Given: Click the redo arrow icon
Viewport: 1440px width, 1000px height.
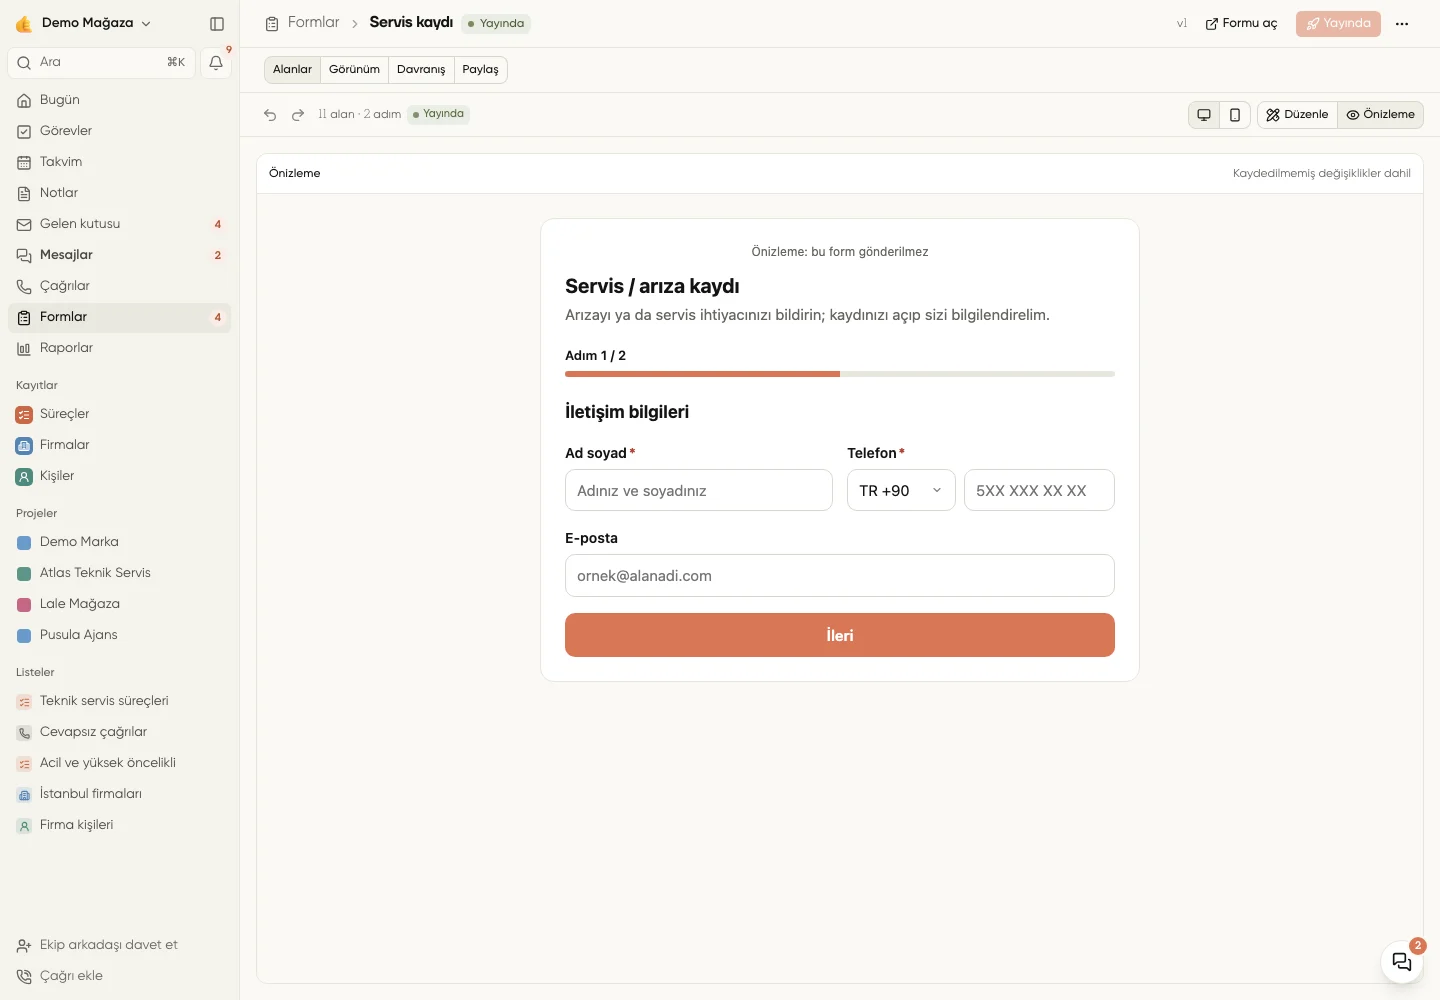Looking at the screenshot, I should (298, 115).
